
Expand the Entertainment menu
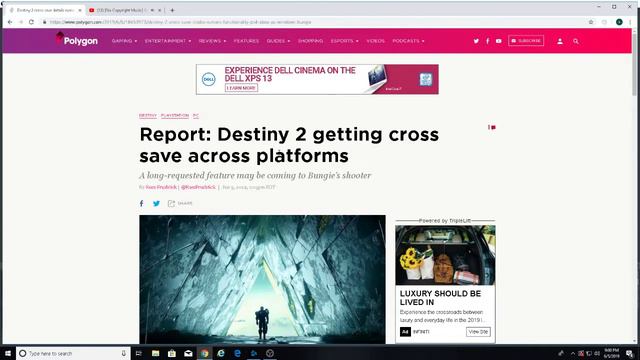point(168,41)
